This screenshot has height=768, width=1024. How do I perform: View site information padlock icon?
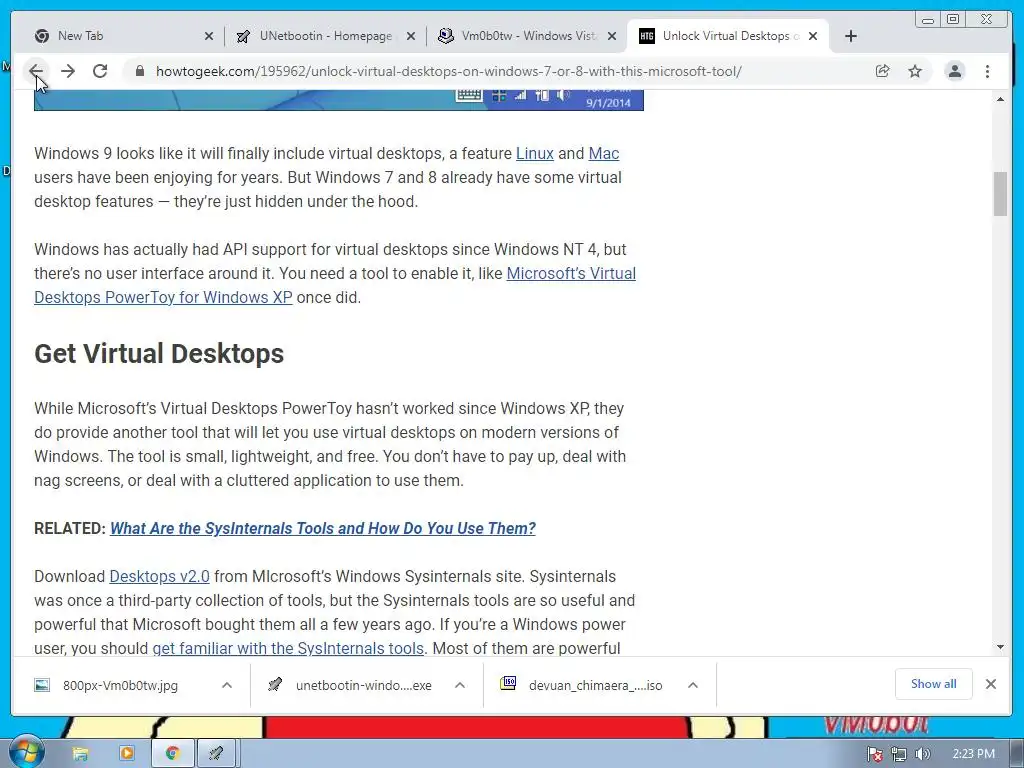[139, 71]
